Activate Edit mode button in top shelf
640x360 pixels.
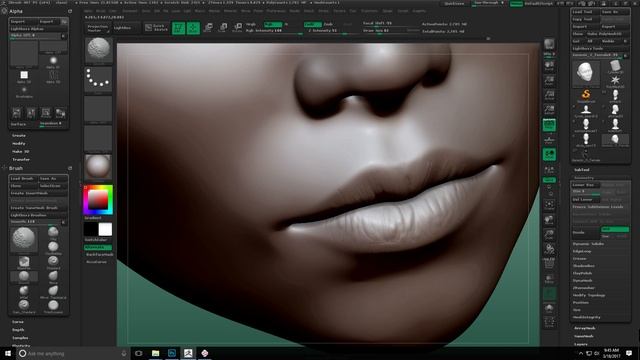[178, 28]
